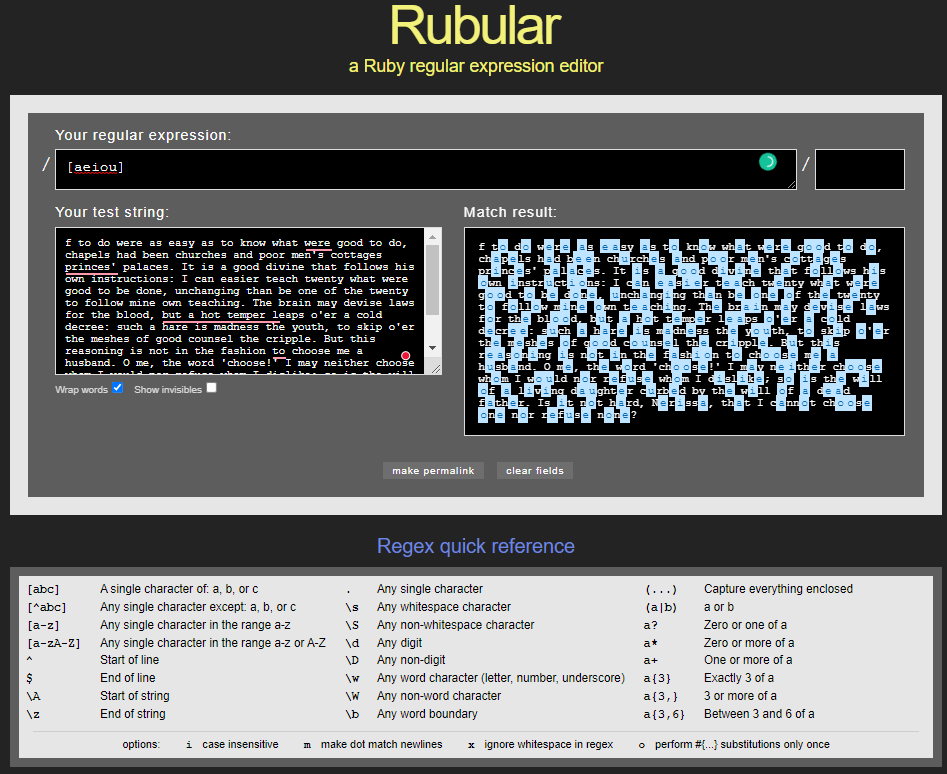Image resolution: width=947 pixels, height=774 pixels.
Task: Click inside the regular expression input field
Action: (x=300, y=166)
